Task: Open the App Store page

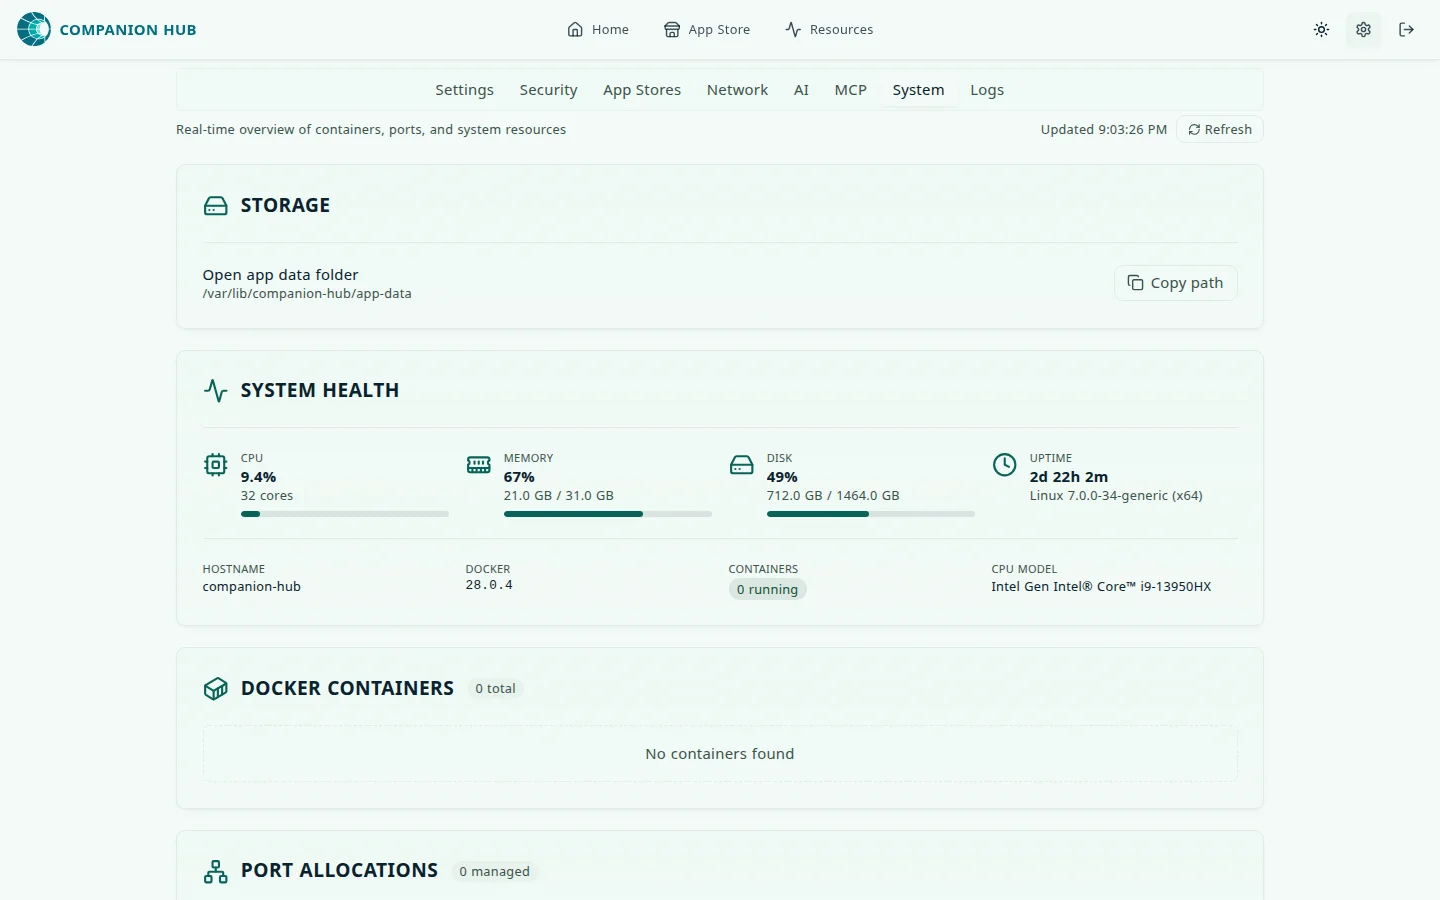Action: click(707, 30)
